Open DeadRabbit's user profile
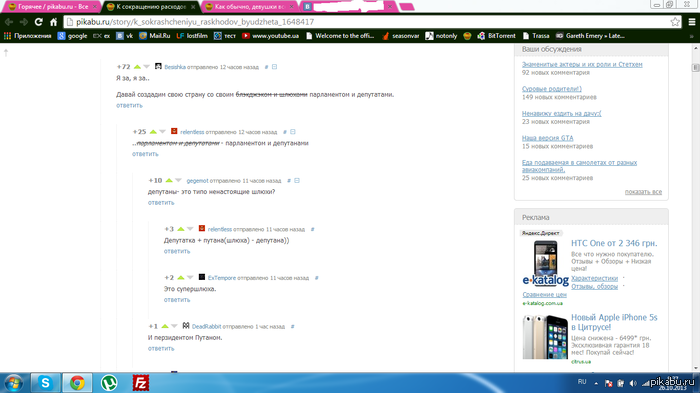Viewport: 700px width, 393px height. pyautogui.click(x=206, y=326)
